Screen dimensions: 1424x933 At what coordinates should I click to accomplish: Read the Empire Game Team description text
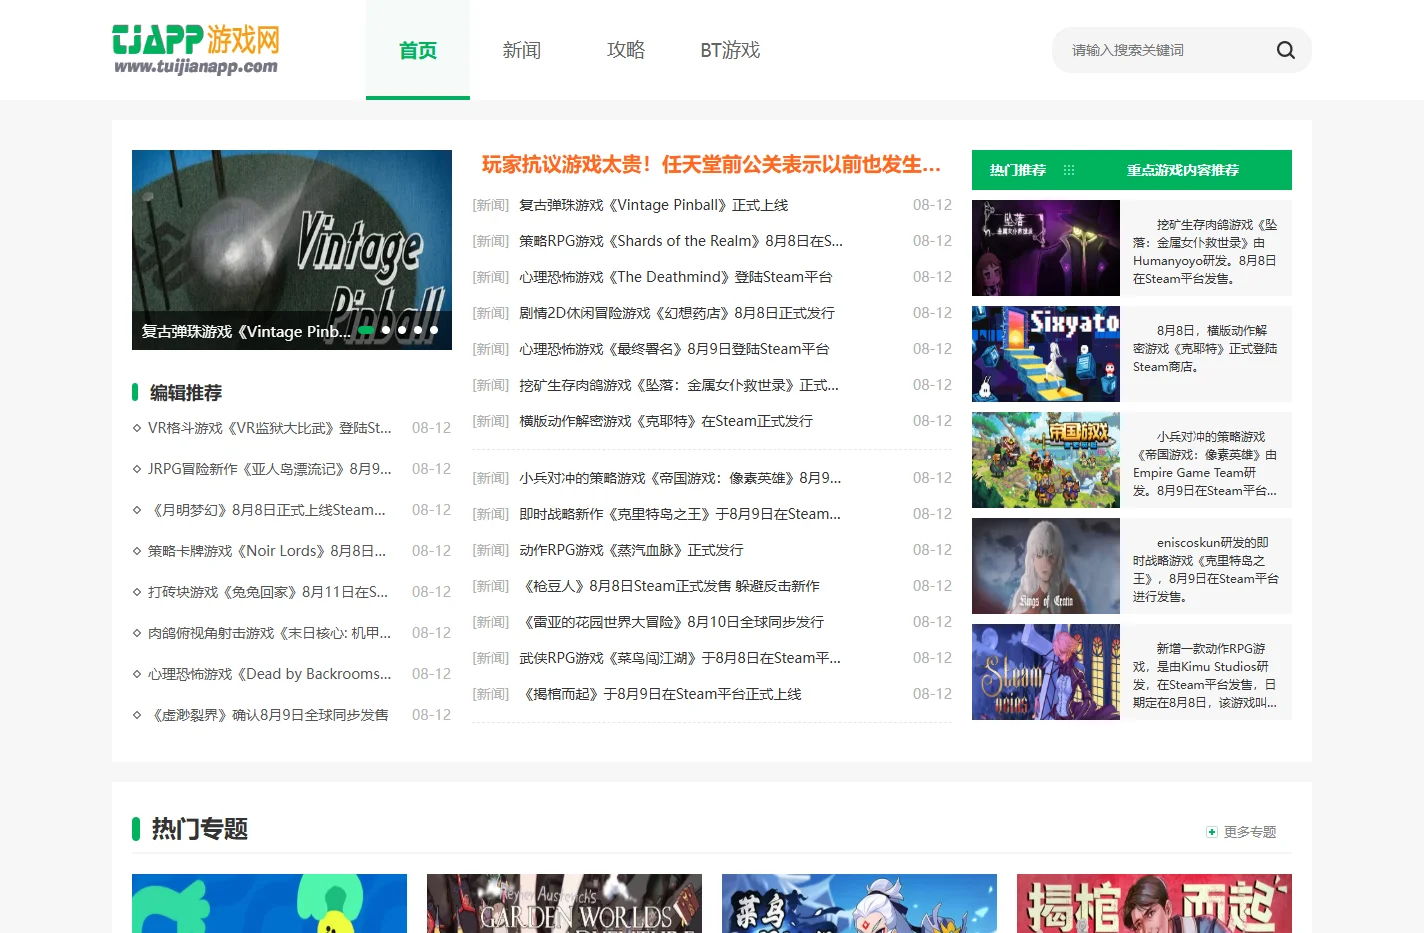[x=1205, y=464]
